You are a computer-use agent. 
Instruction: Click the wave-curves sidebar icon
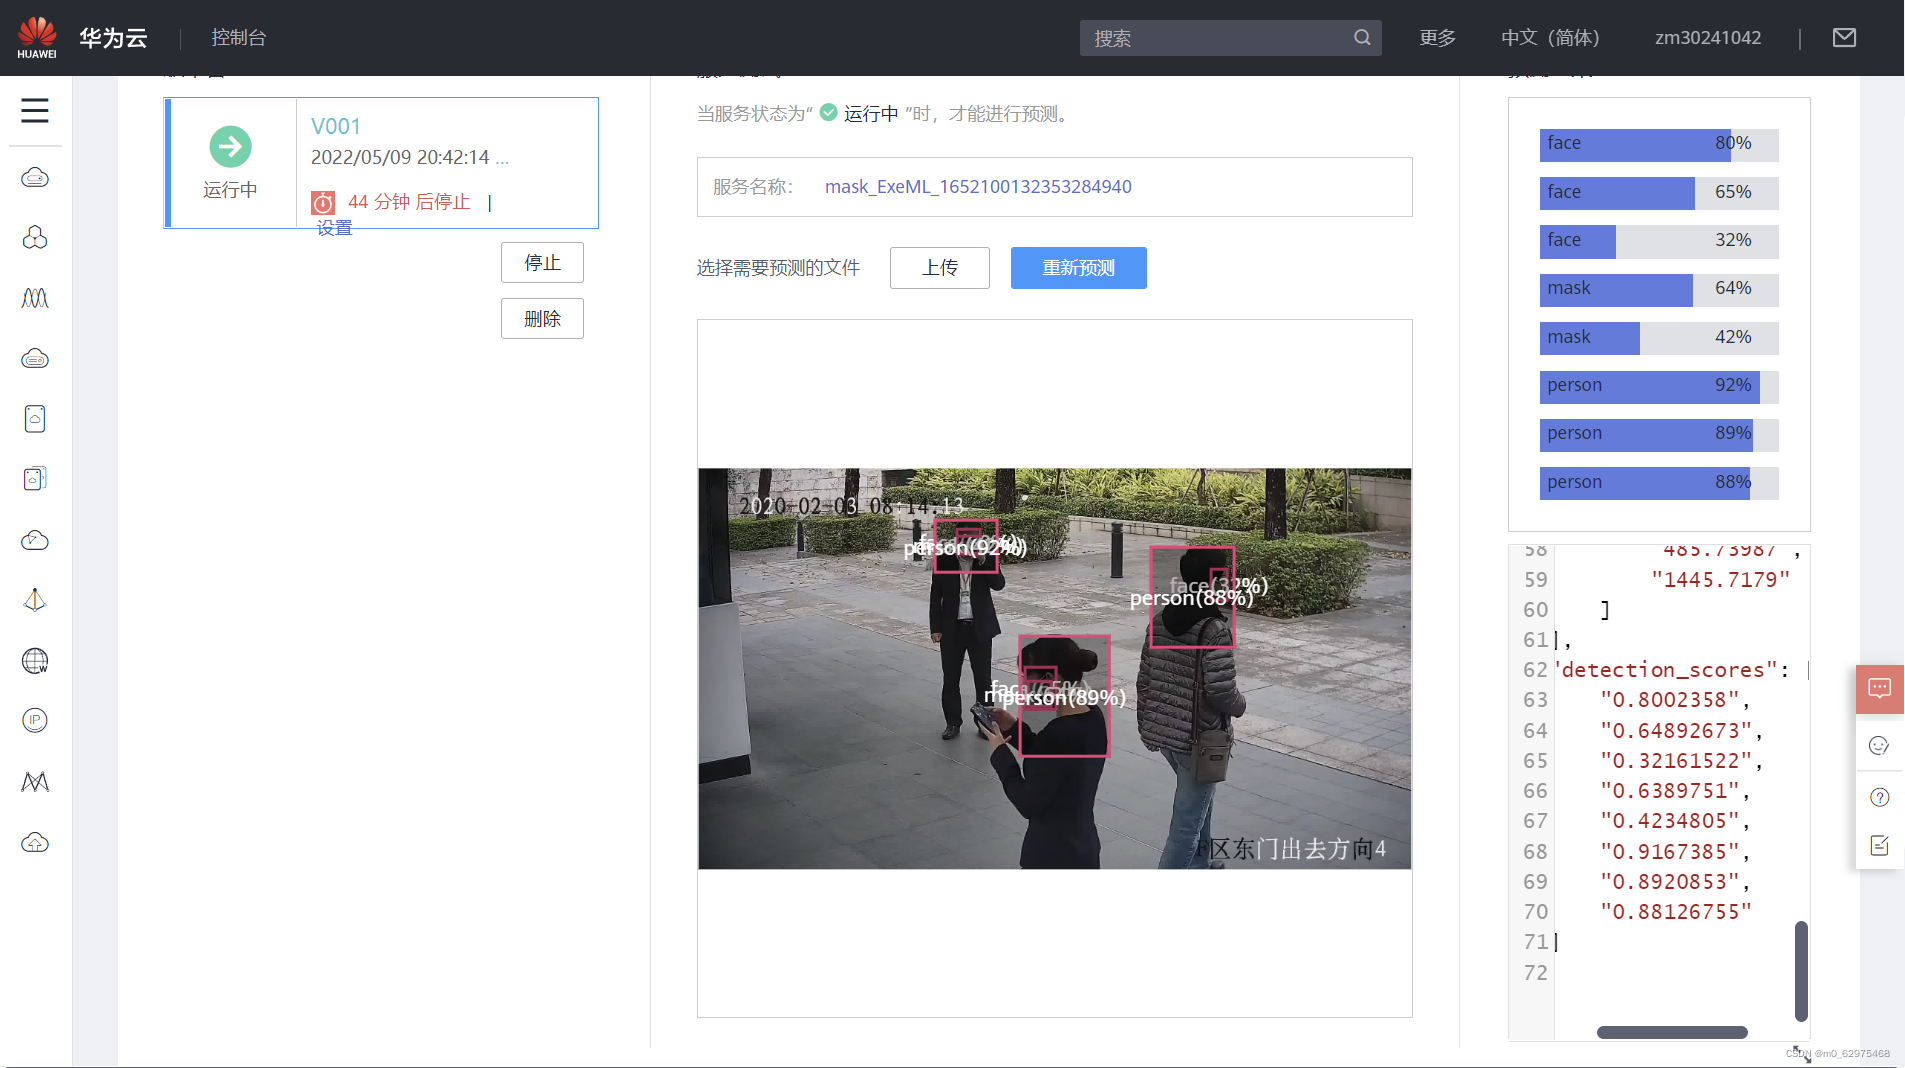[35, 298]
